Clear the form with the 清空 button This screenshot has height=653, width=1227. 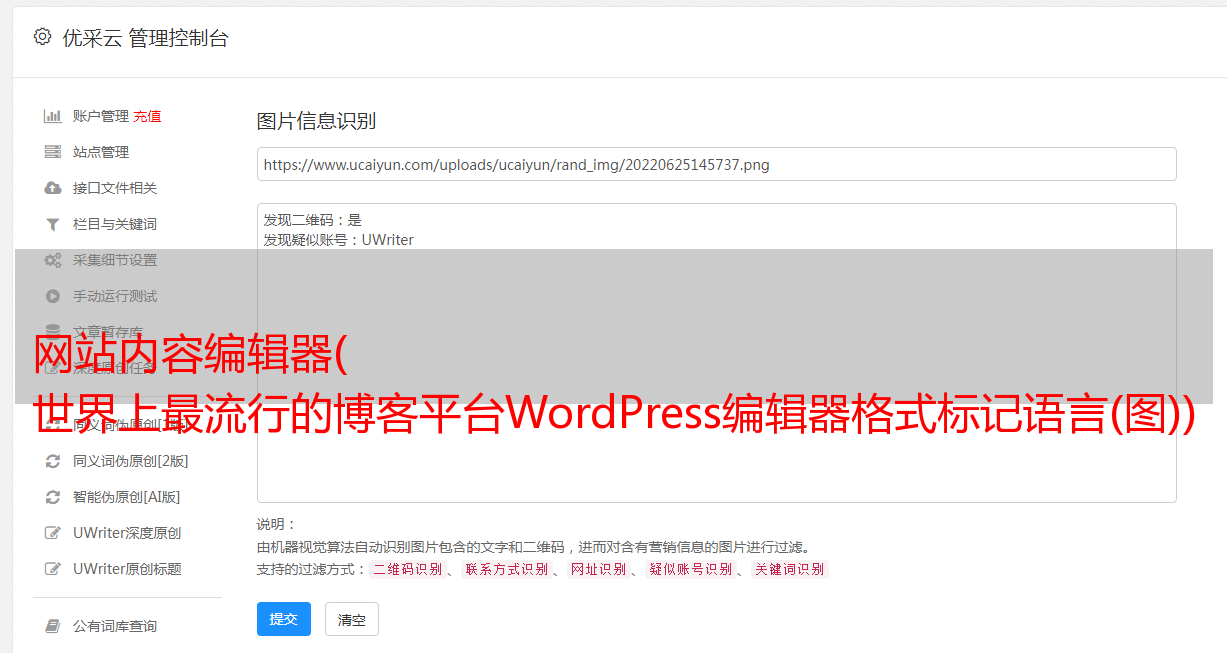click(352, 620)
